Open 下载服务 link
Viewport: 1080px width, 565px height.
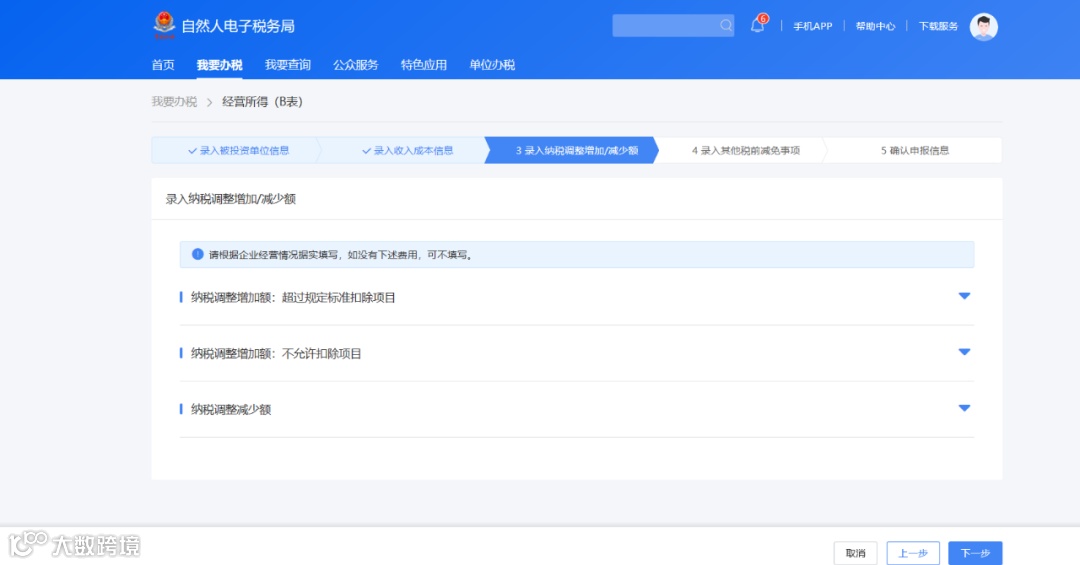coord(938,26)
